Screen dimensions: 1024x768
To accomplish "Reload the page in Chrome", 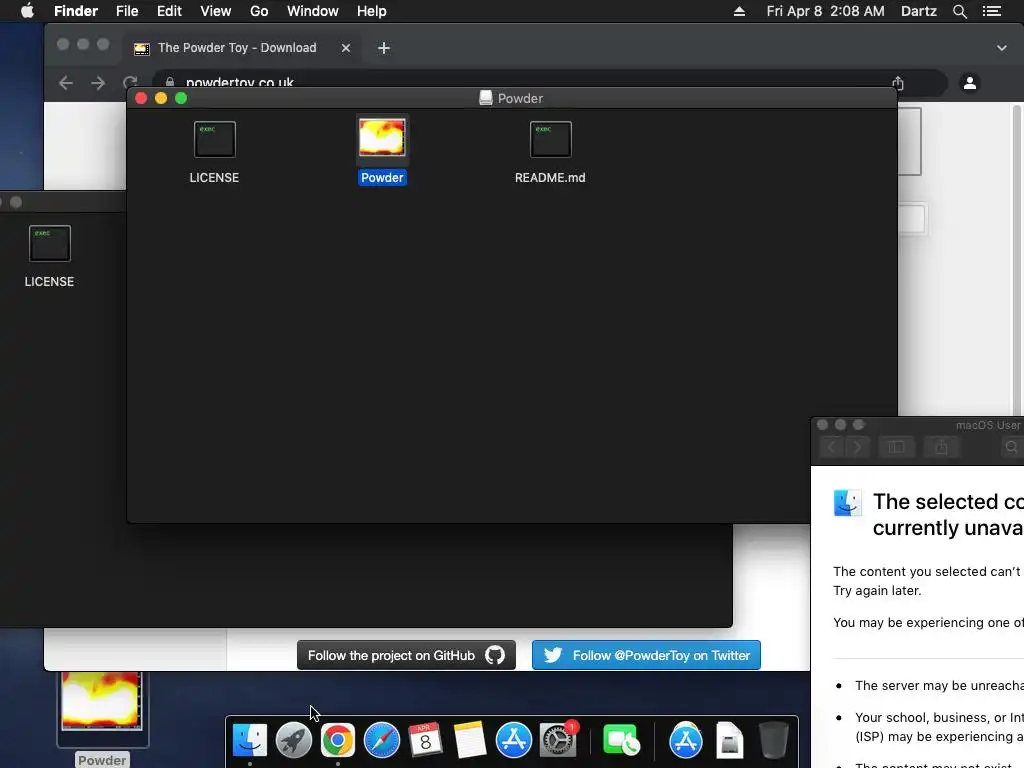I will point(130,83).
